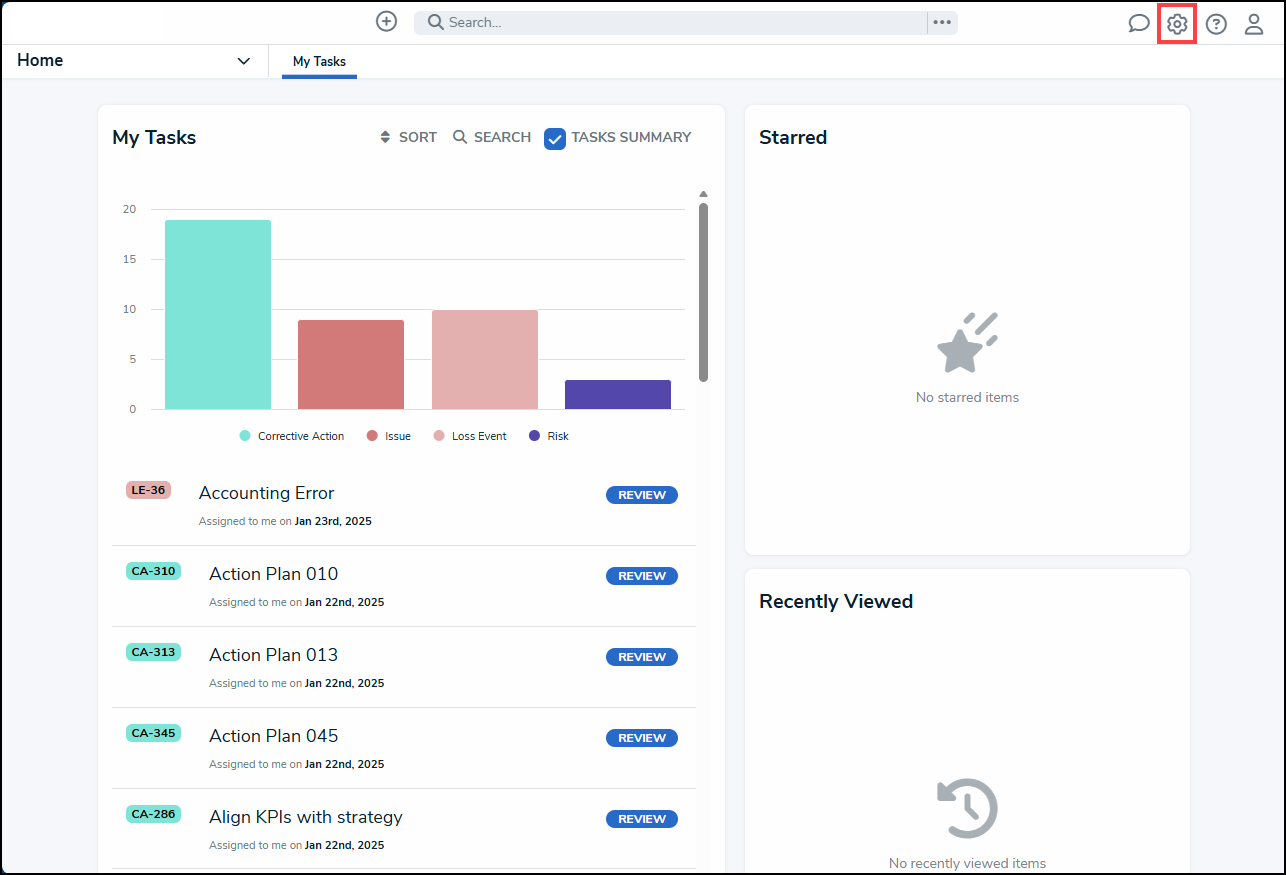Click the plus create-new icon
This screenshot has width=1286, height=875.
click(386, 22)
